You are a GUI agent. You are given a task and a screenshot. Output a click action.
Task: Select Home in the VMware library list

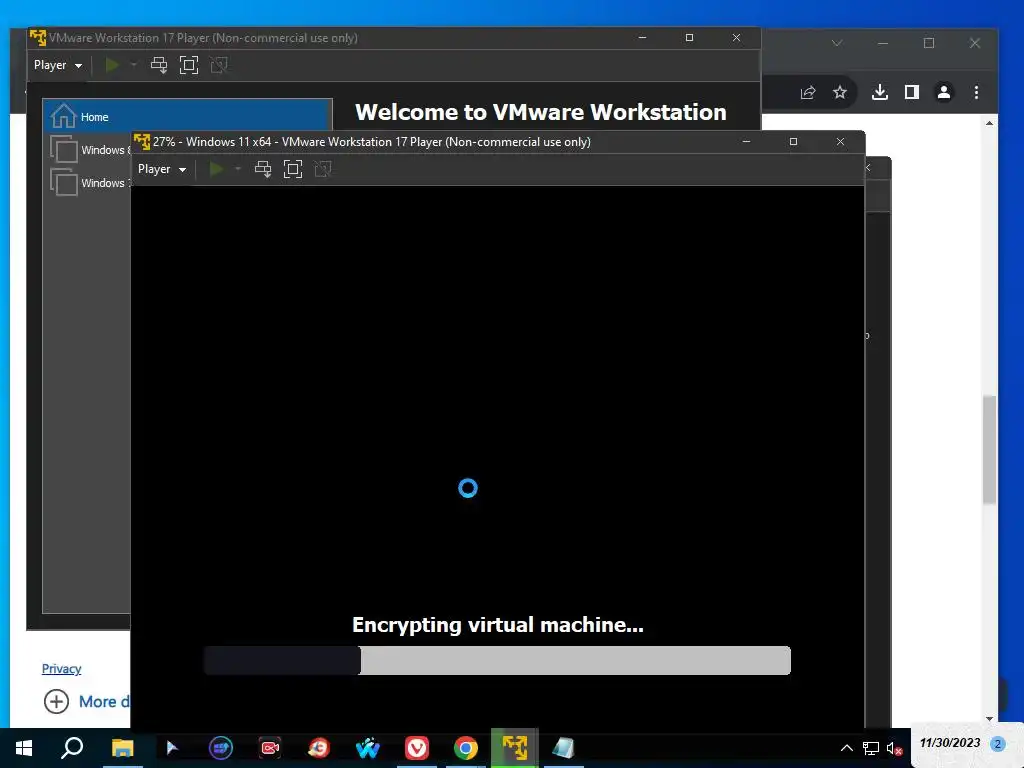(x=187, y=117)
